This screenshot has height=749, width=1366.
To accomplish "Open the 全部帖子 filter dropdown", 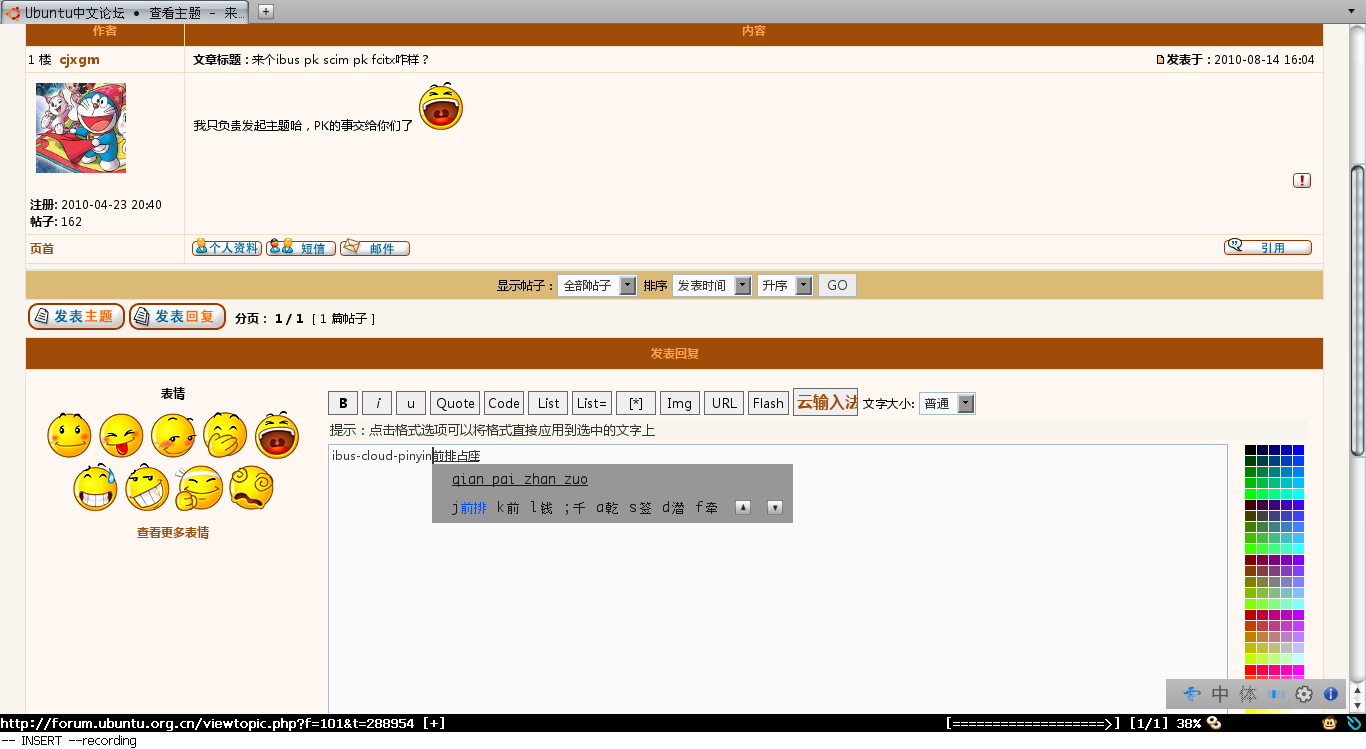I will [x=597, y=286].
